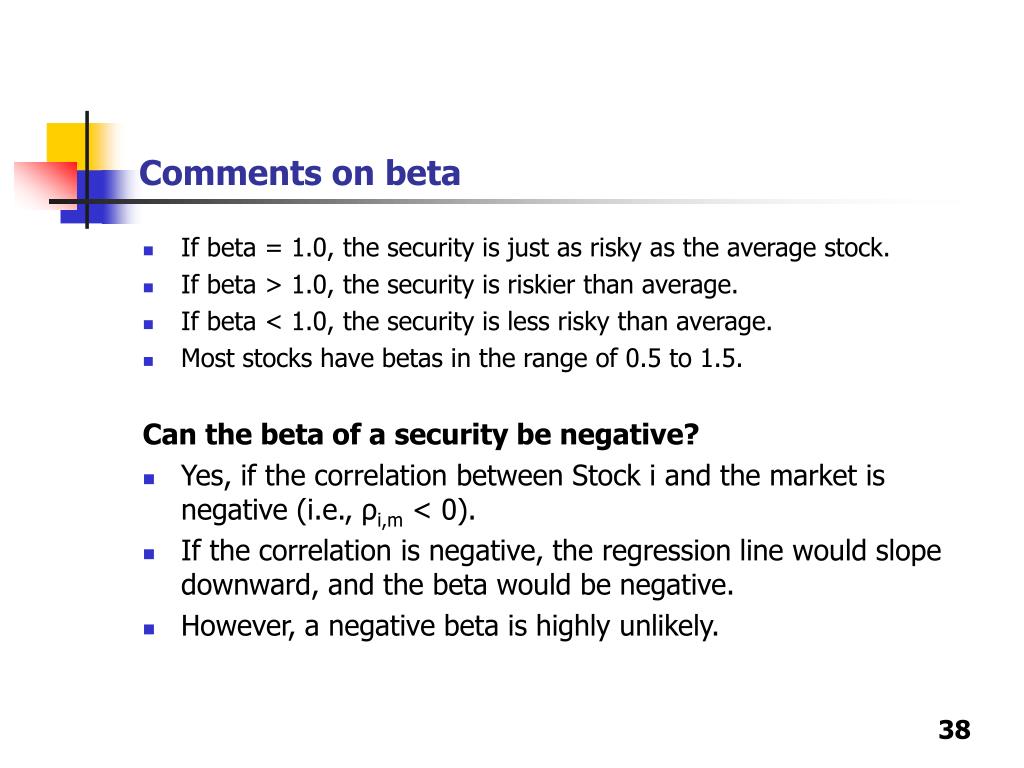Click the bullet before 'If beta < 1.0'

tap(149, 324)
